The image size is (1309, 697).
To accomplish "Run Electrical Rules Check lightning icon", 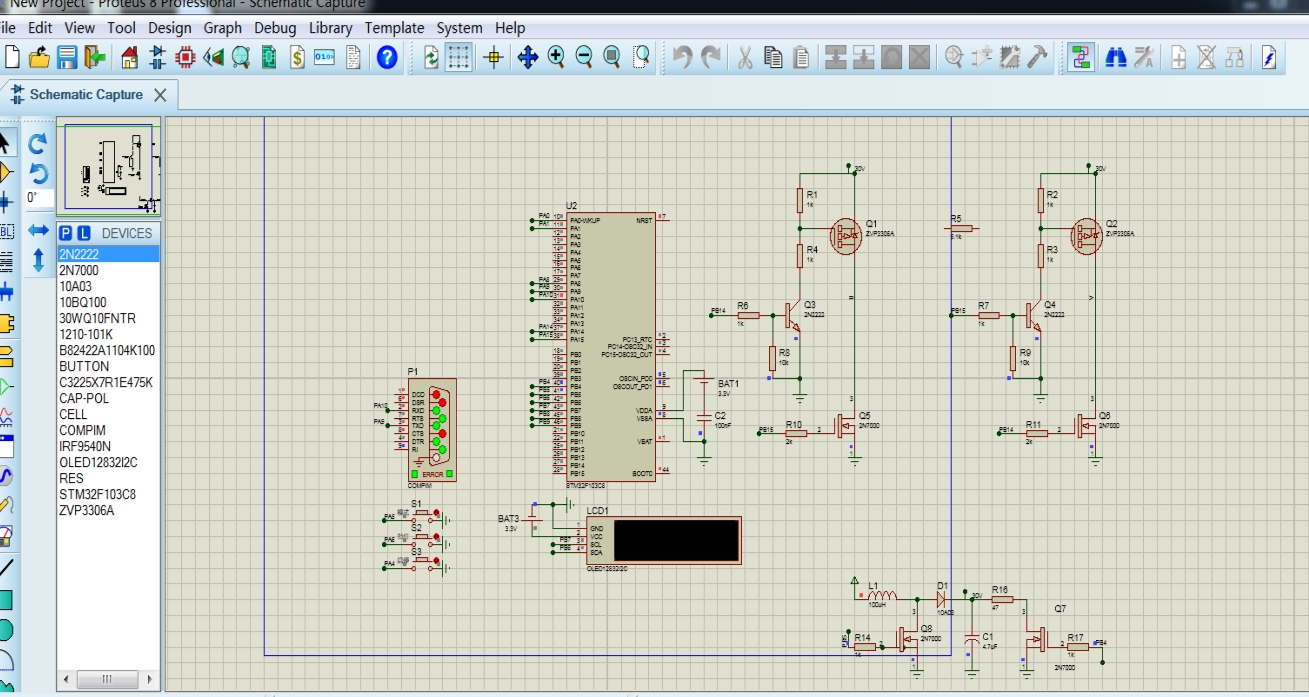I will pyautogui.click(x=1269, y=57).
